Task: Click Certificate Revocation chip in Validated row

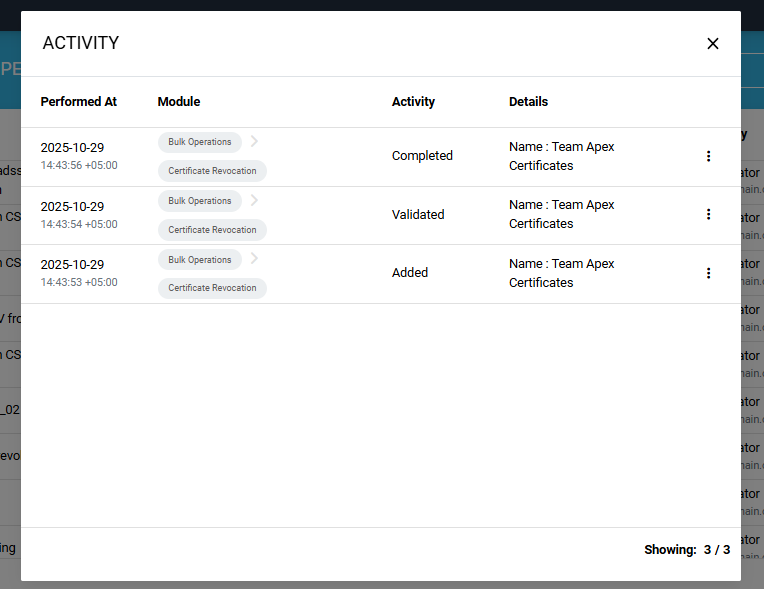Action: pos(212,230)
